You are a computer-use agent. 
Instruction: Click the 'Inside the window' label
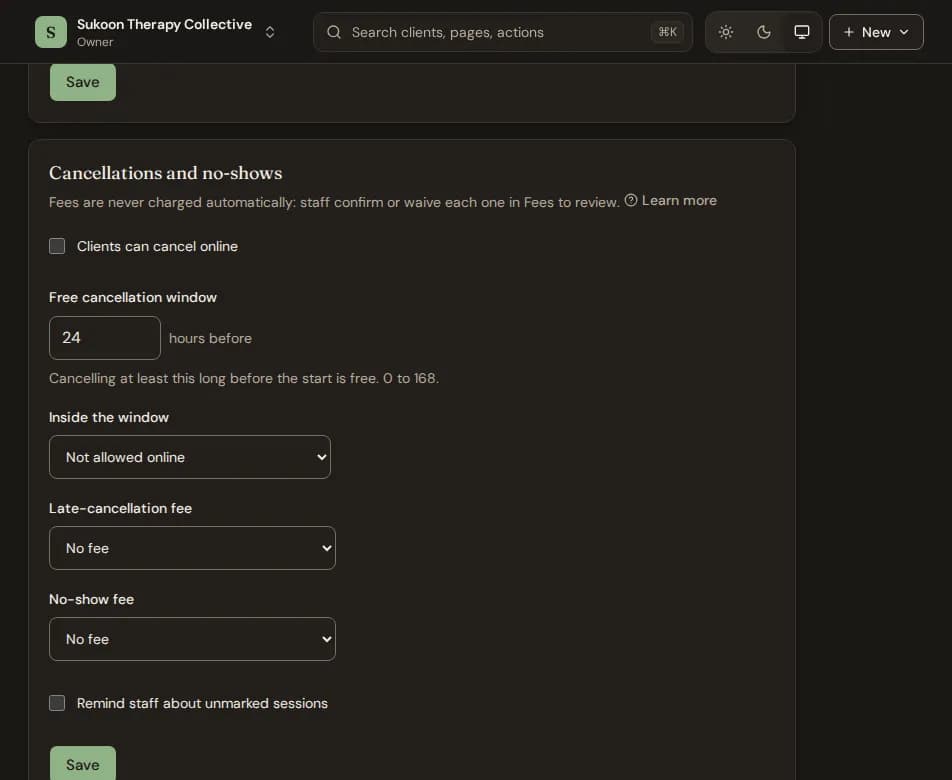pos(109,418)
